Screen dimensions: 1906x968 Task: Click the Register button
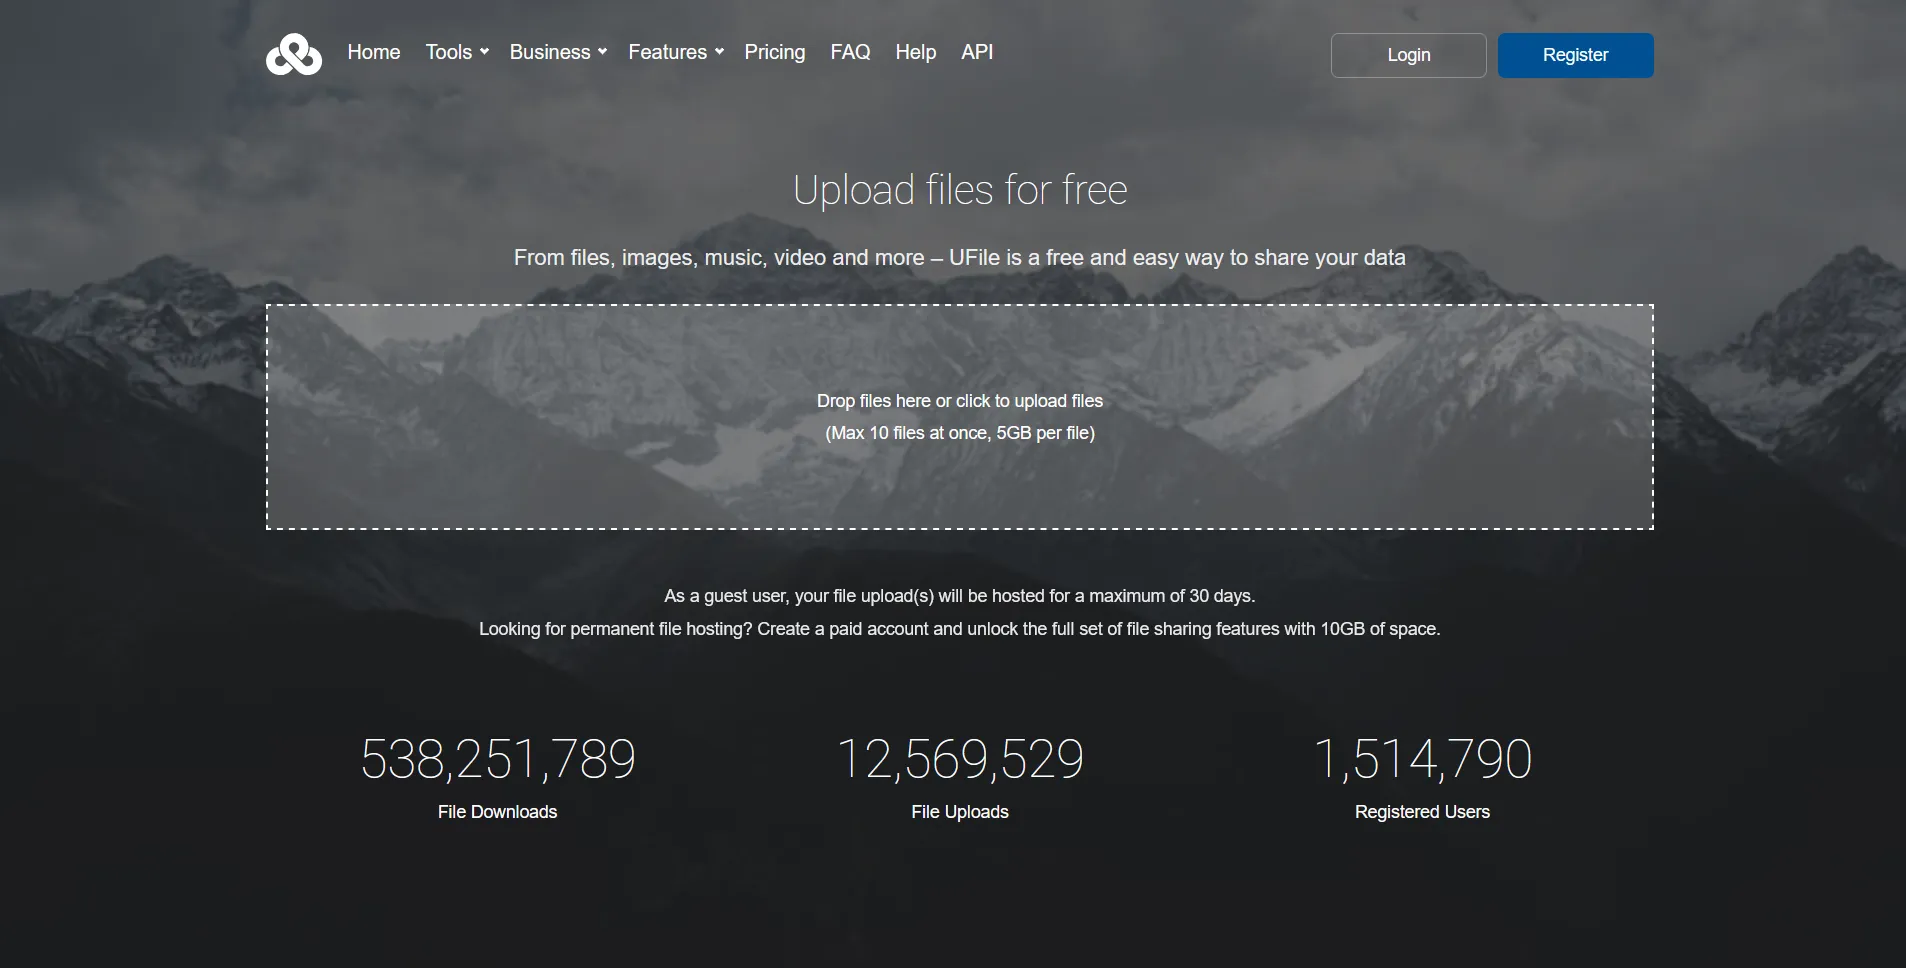(x=1575, y=55)
